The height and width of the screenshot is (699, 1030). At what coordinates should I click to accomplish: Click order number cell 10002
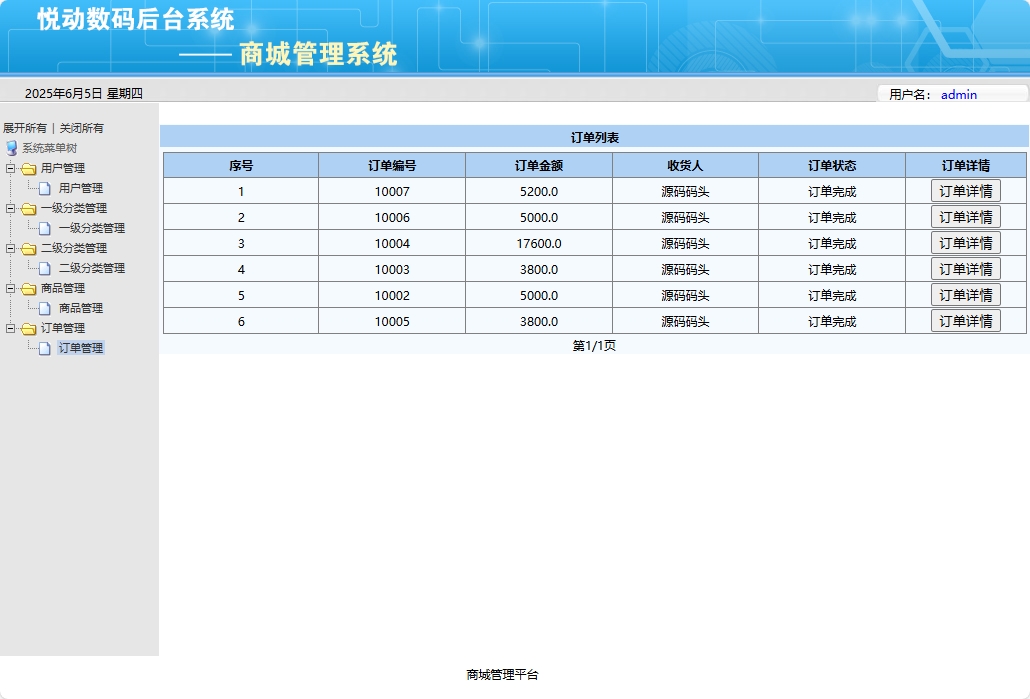coord(392,296)
